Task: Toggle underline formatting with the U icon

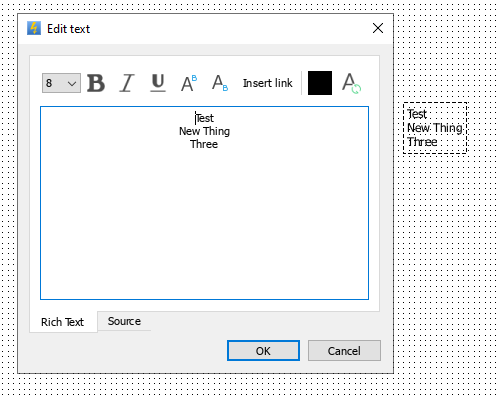Action: [x=158, y=83]
